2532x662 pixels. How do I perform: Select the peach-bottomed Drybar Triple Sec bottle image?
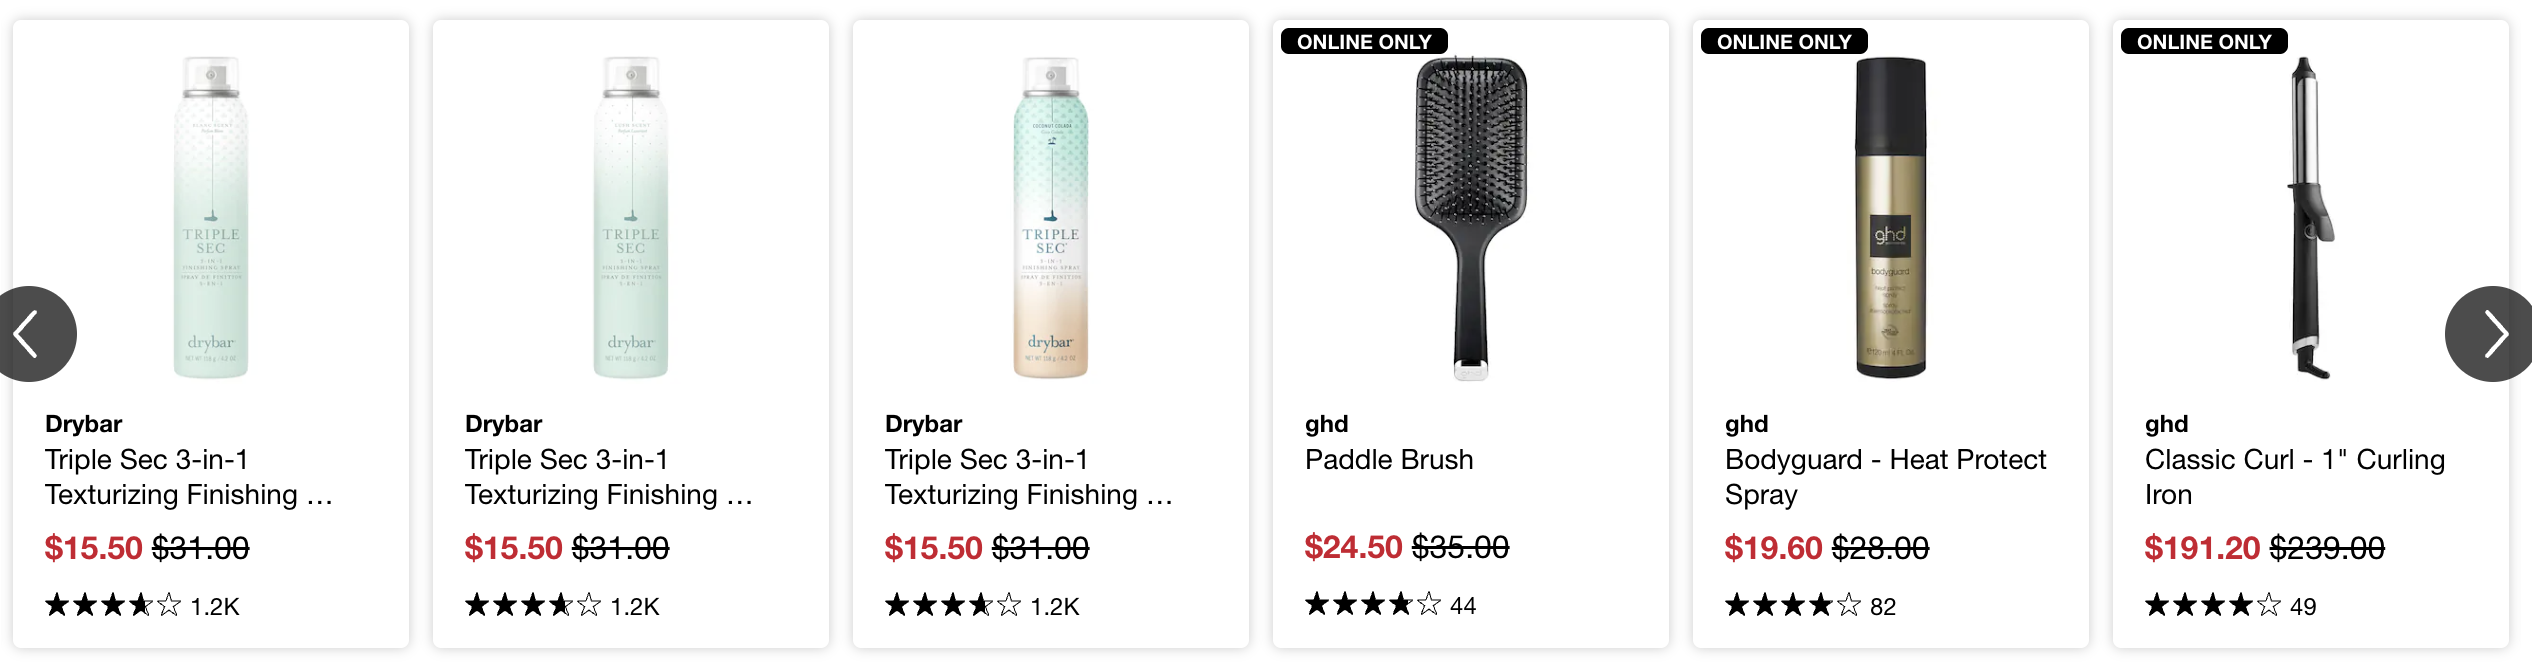click(x=1050, y=218)
